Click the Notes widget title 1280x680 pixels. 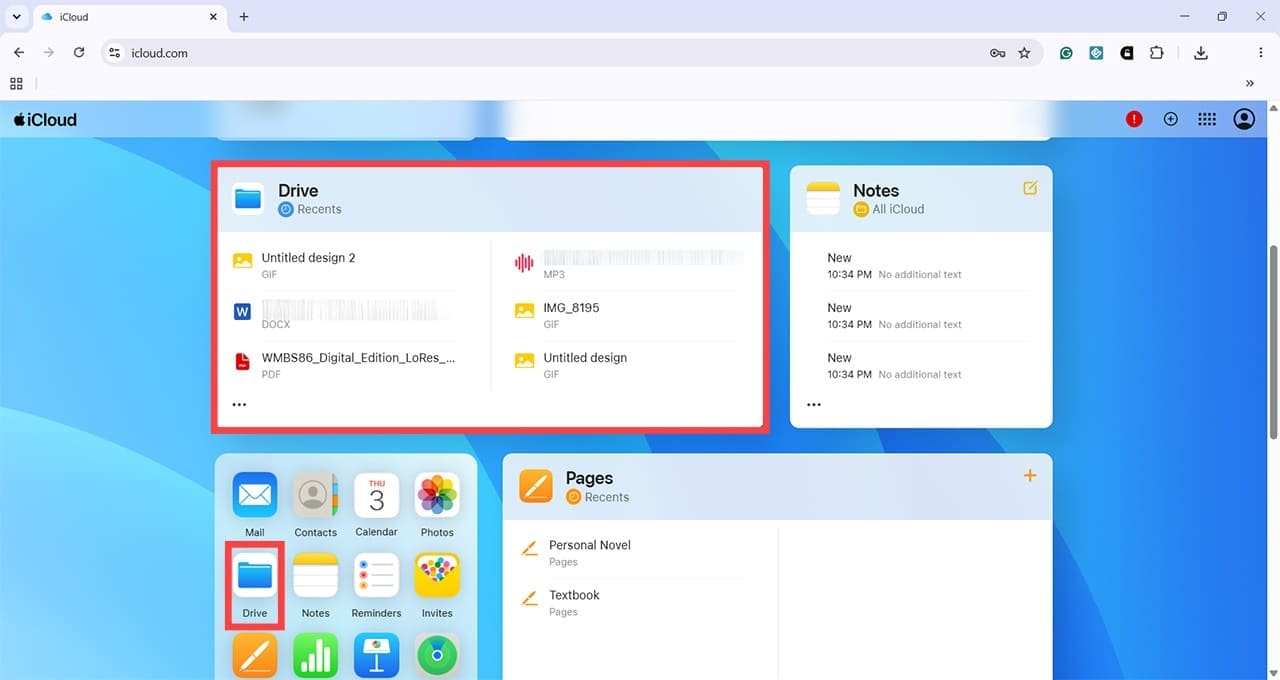(876, 190)
